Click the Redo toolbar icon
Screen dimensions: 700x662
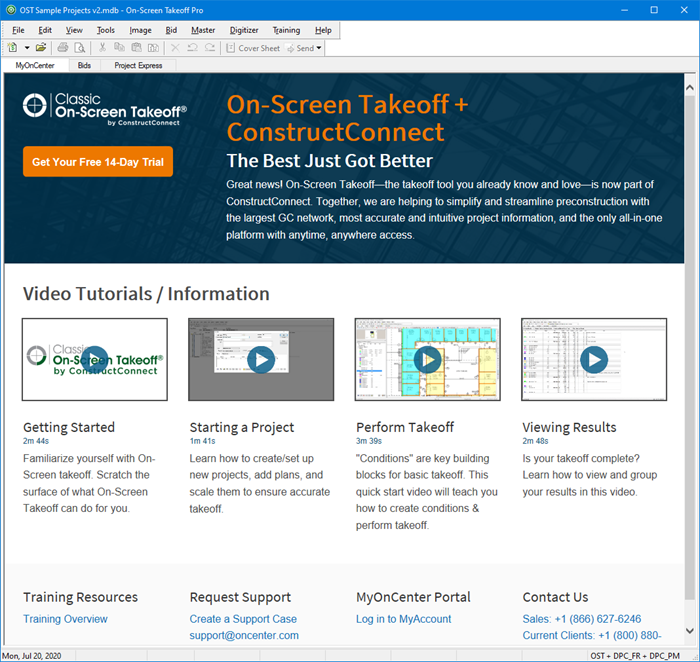tap(209, 47)
